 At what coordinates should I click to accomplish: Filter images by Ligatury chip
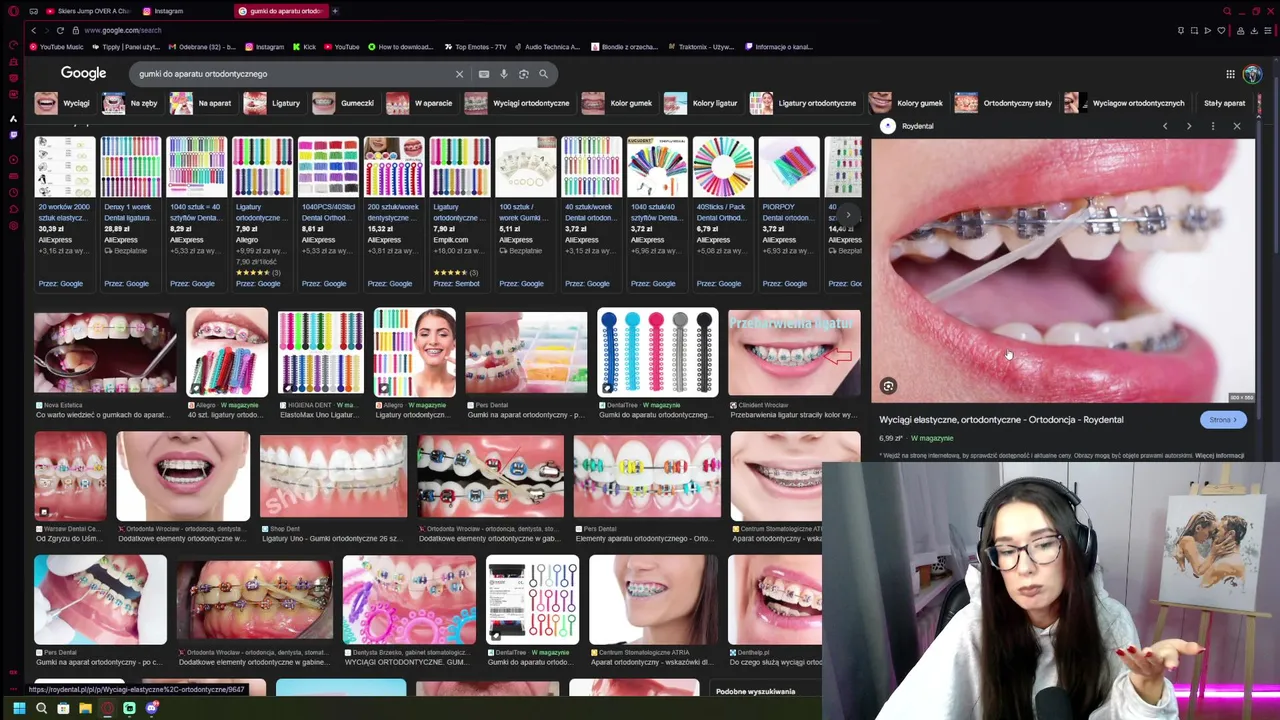click(x=273, y=103)
